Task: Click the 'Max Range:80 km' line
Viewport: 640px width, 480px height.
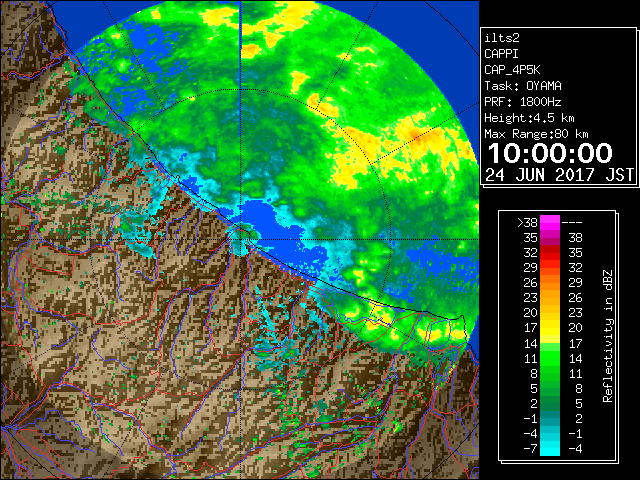Action: 536,134
